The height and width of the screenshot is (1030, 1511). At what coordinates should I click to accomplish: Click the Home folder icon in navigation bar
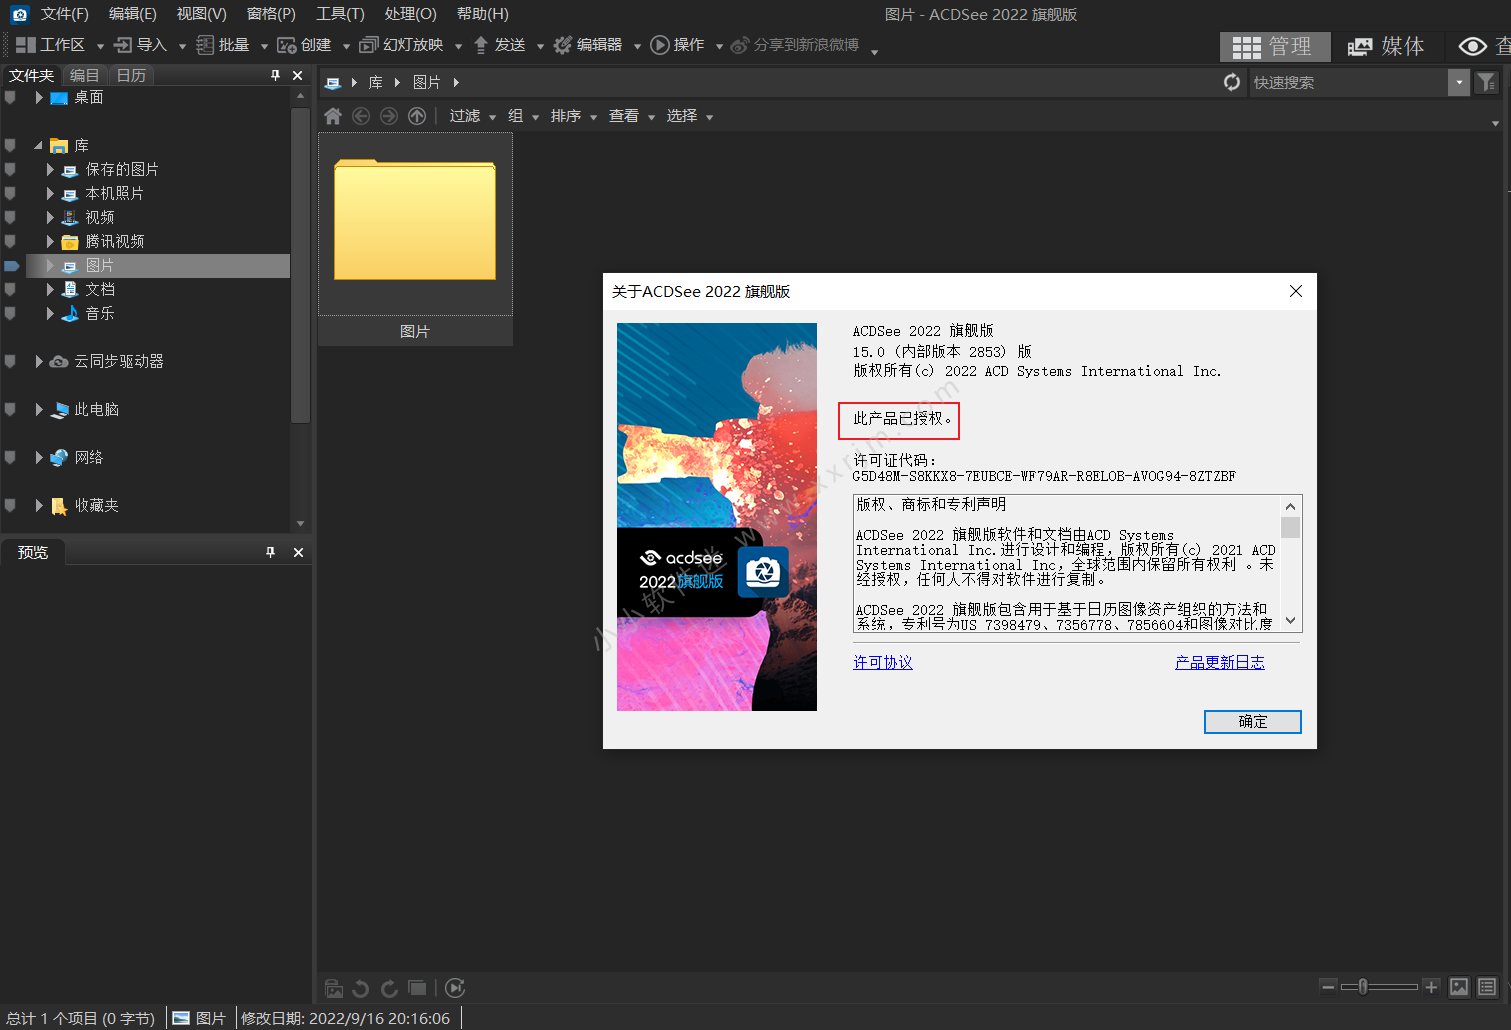tap(333, 116)
